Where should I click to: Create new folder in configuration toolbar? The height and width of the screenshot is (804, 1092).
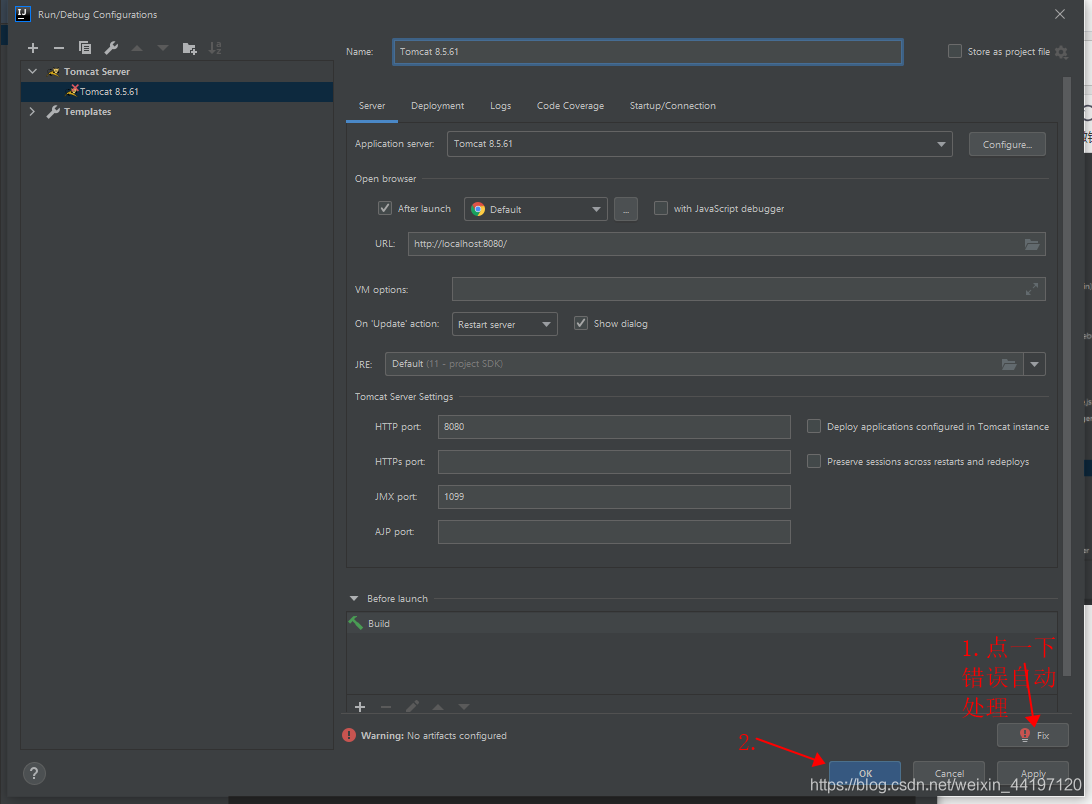(x=189, y=48)
